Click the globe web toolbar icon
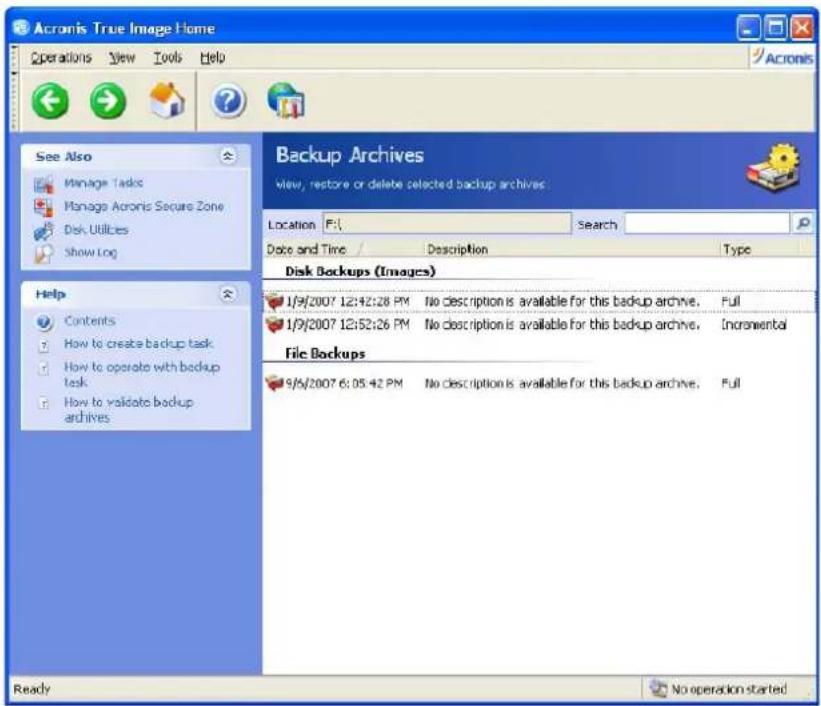 coord(286,100)
